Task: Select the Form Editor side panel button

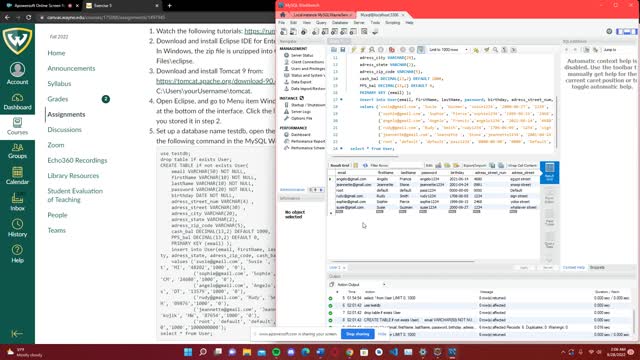Action: [549, 196]
